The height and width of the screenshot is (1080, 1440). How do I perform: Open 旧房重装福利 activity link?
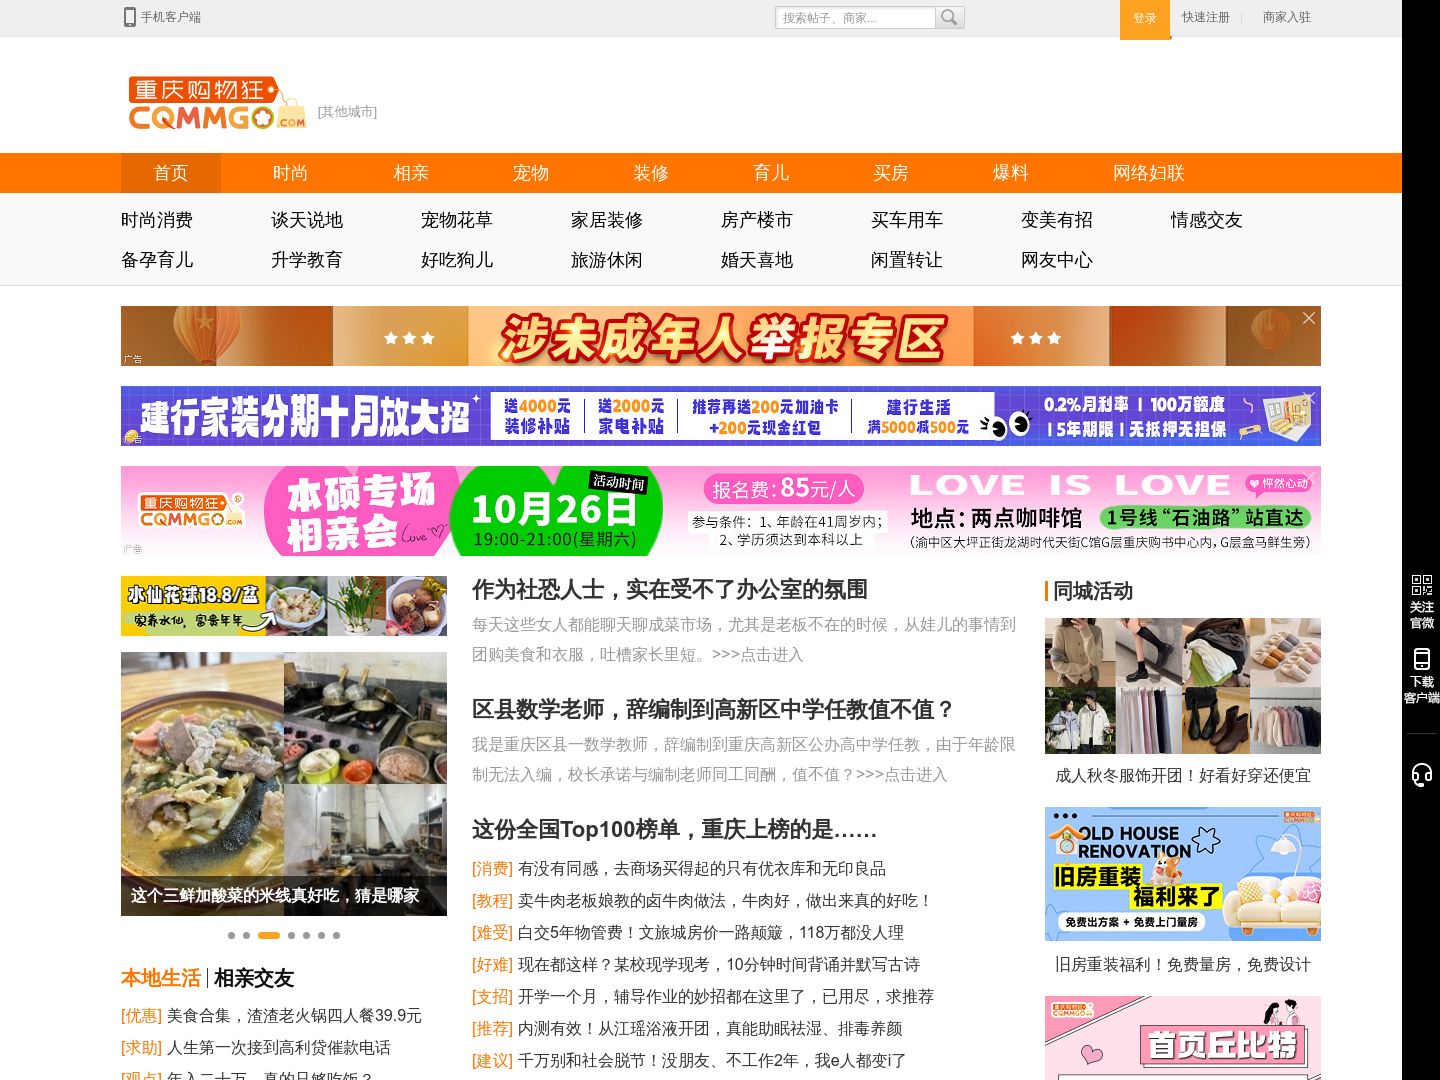pyautogui.click(x=1183, y=965)
